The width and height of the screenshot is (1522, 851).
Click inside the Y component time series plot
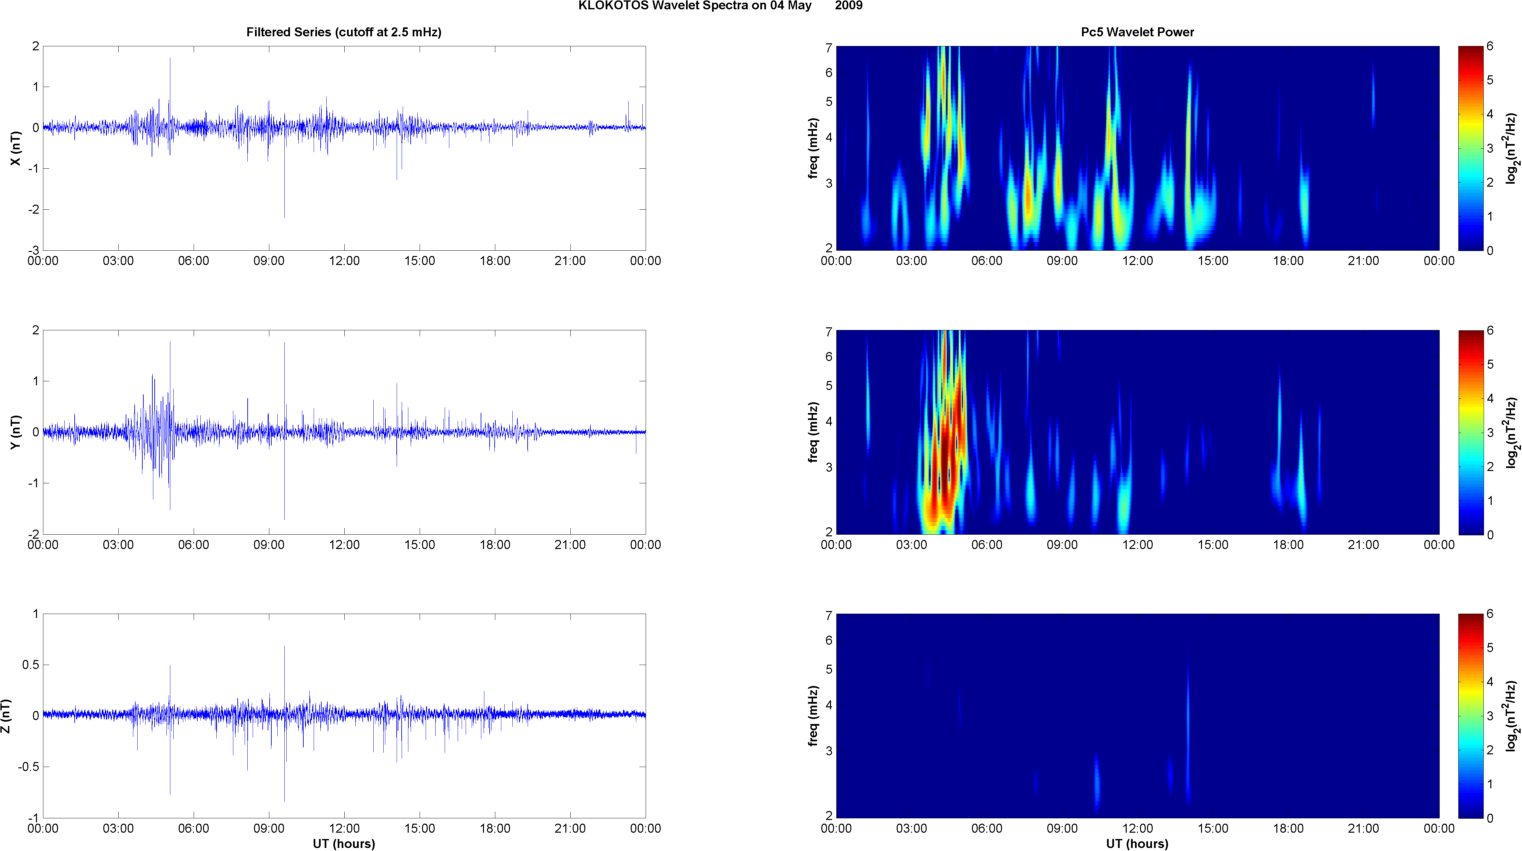[344, 432]
